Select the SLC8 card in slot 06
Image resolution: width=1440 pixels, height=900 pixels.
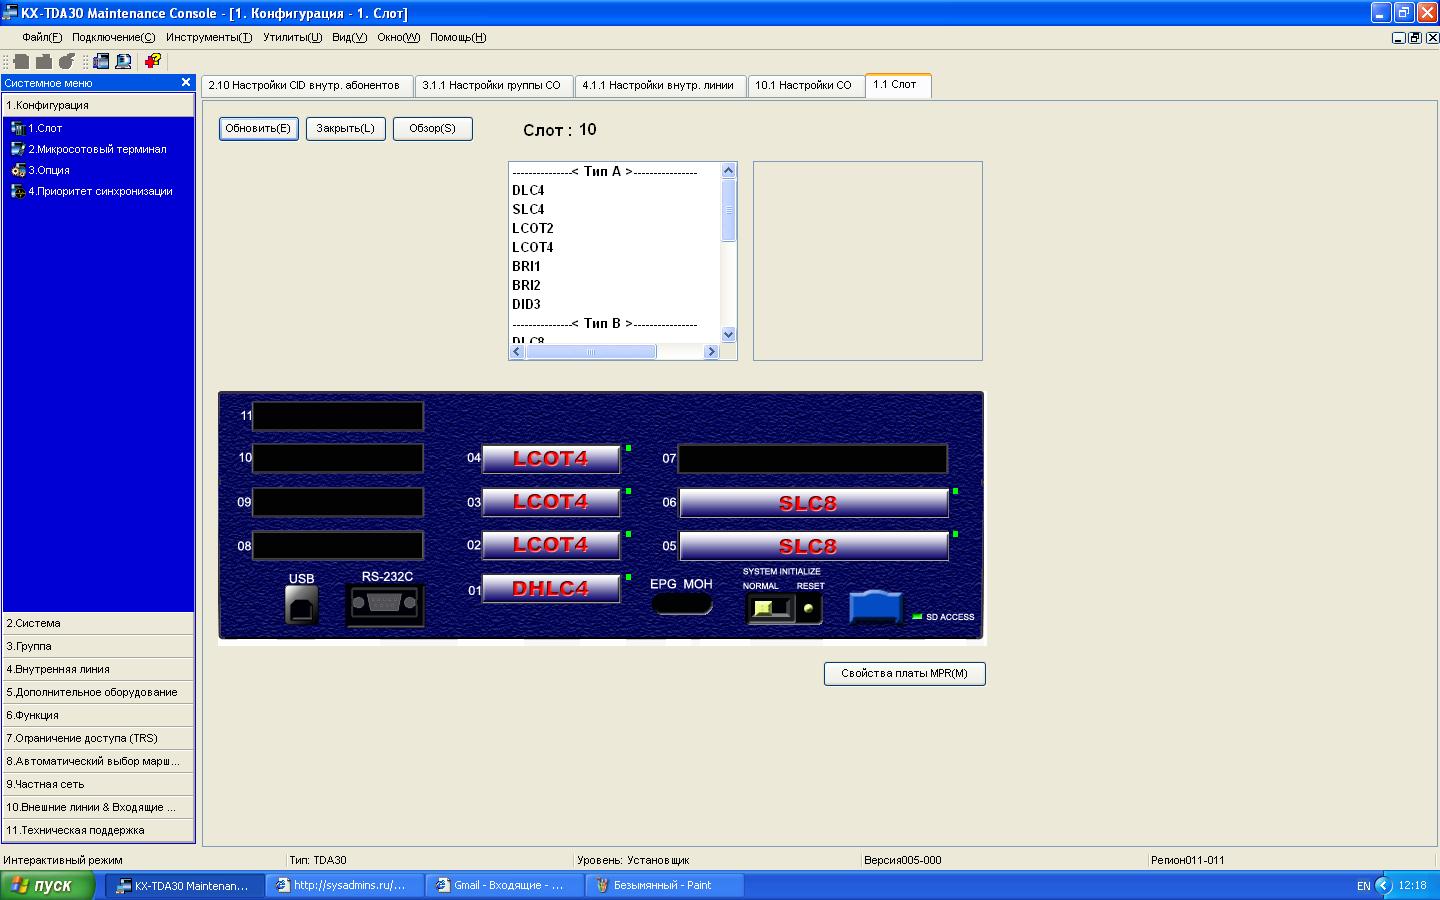pyautogui.click(x=814, y=503)
